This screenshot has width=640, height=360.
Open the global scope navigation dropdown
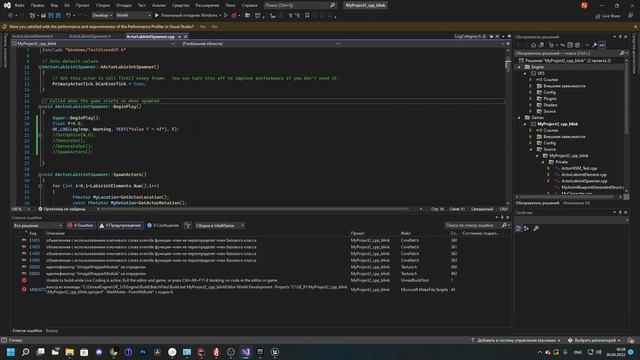260,44
